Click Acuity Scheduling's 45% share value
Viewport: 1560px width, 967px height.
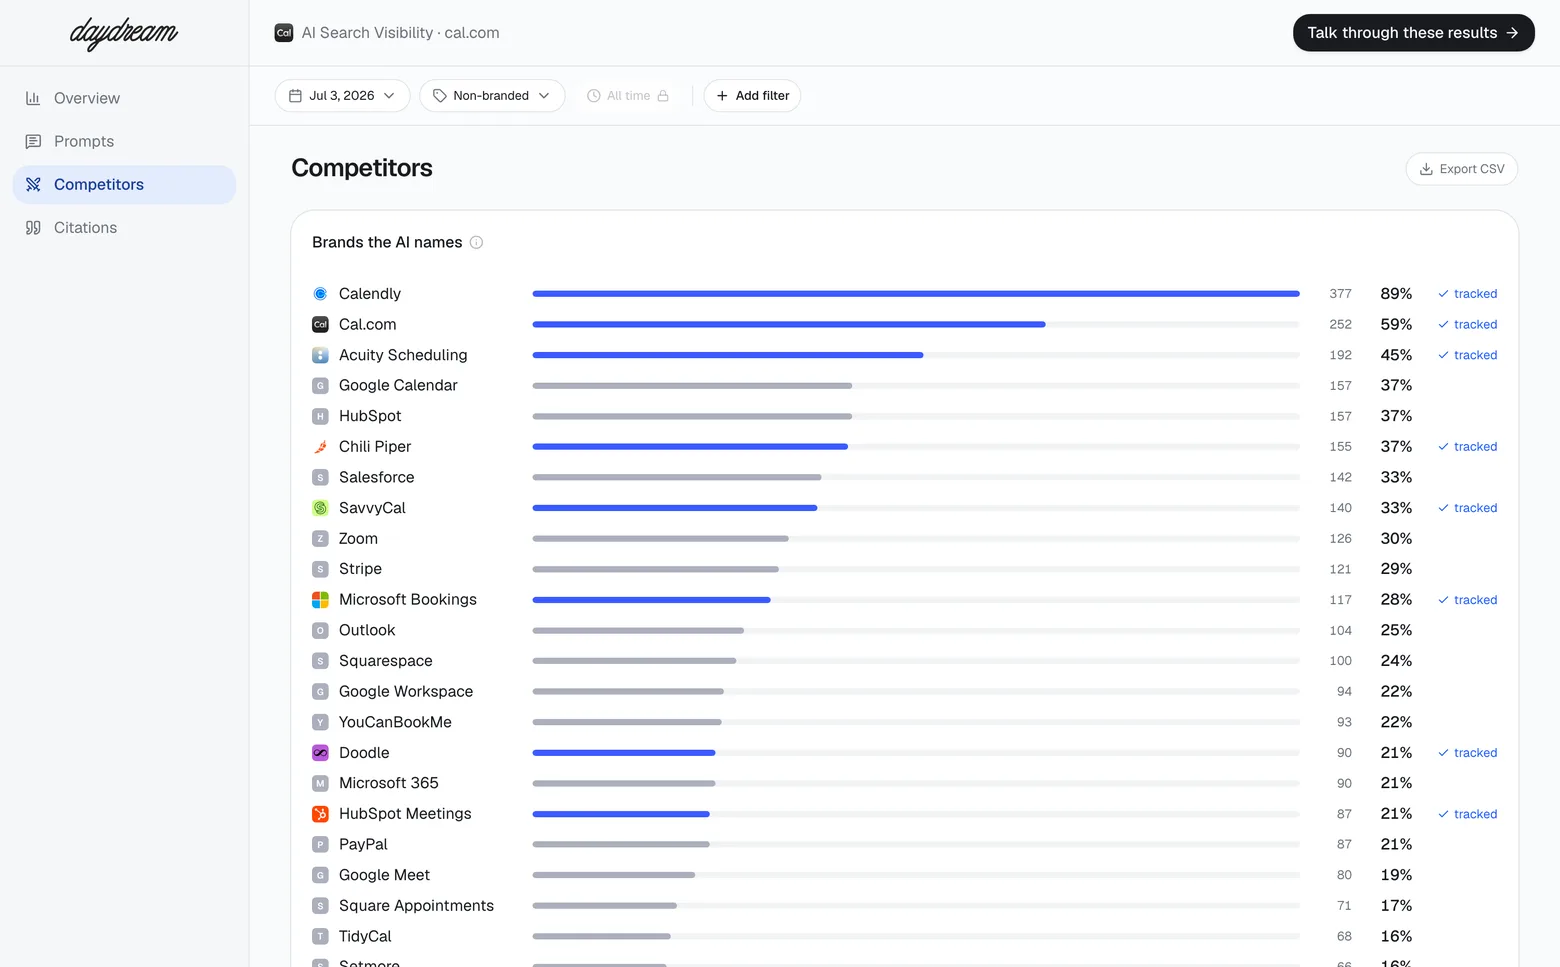click(x=1396, y=355)
